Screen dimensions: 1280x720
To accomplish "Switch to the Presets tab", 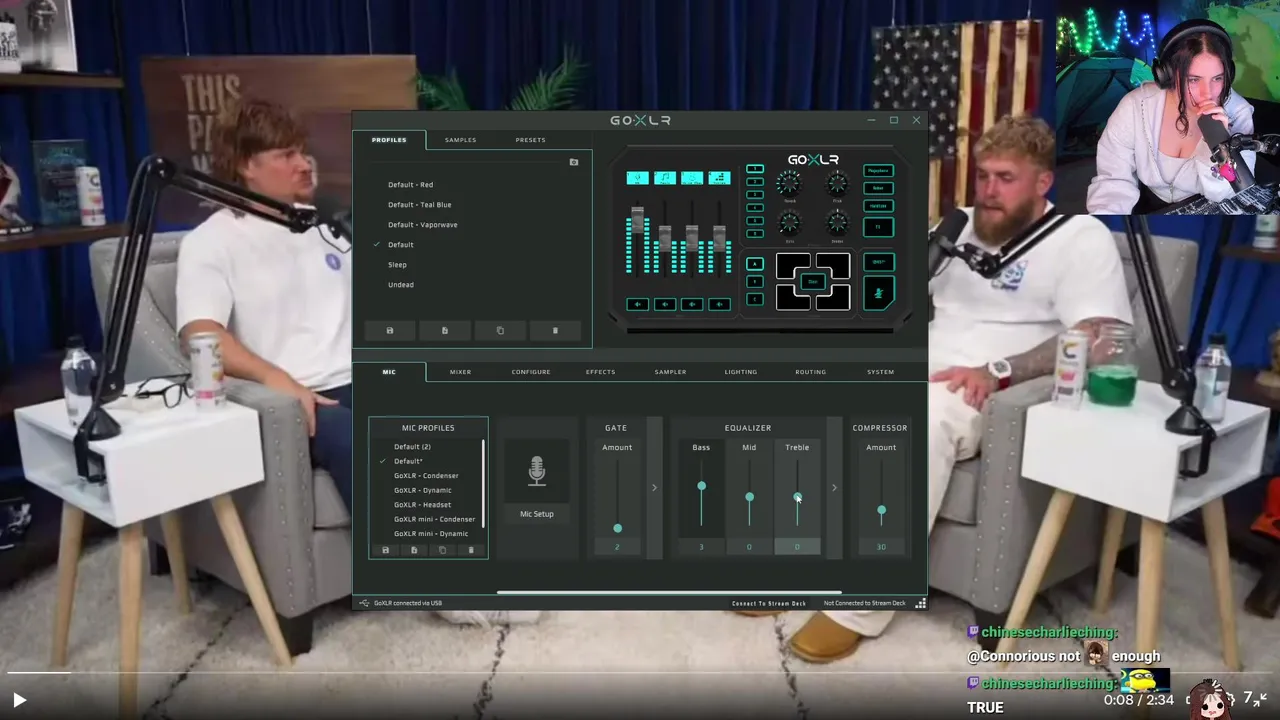I will tap(530, 140).
